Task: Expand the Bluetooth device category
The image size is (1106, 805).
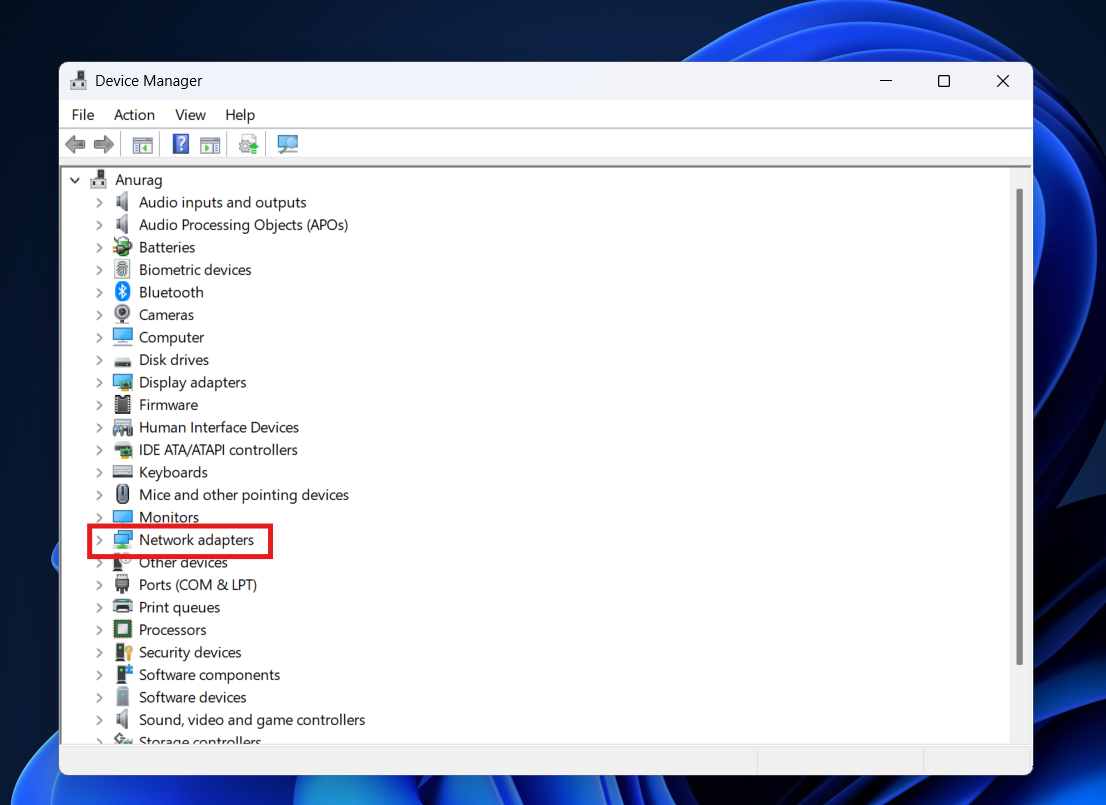Action: 98,292
